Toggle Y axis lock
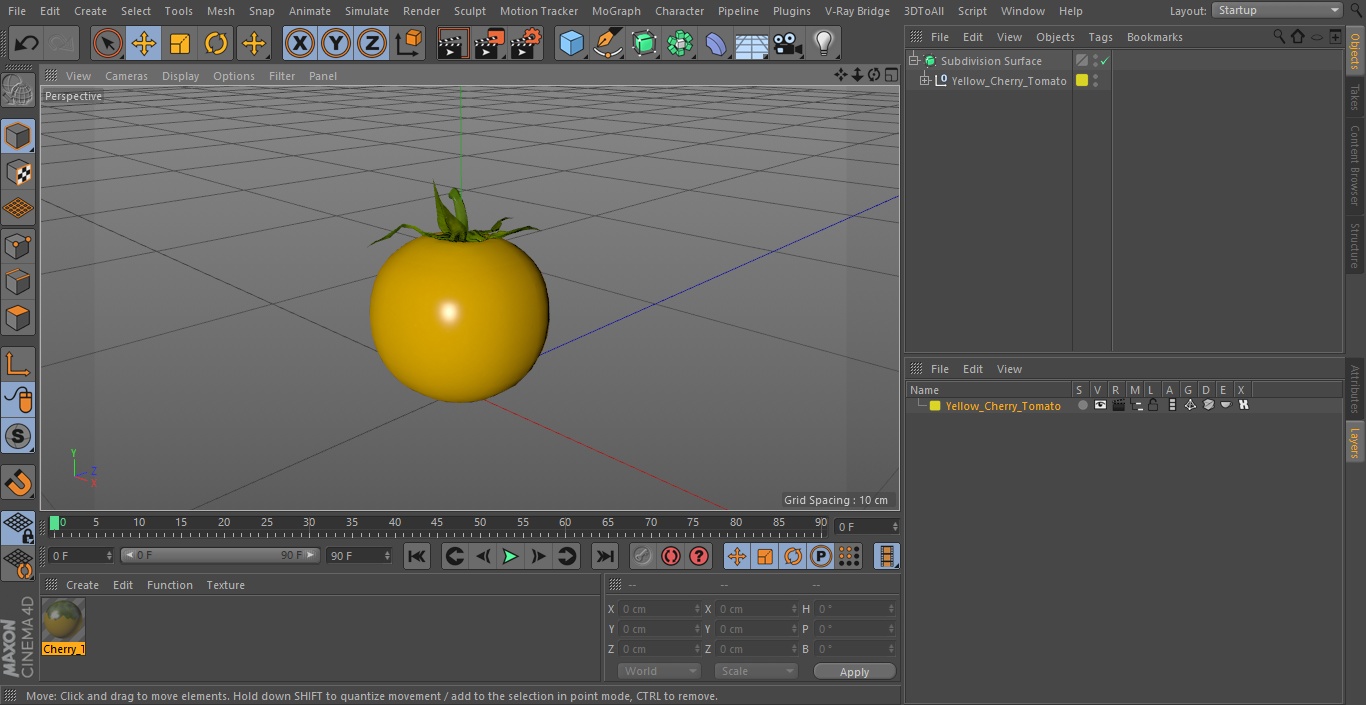 pyautogui.click(x=336, y=44)
